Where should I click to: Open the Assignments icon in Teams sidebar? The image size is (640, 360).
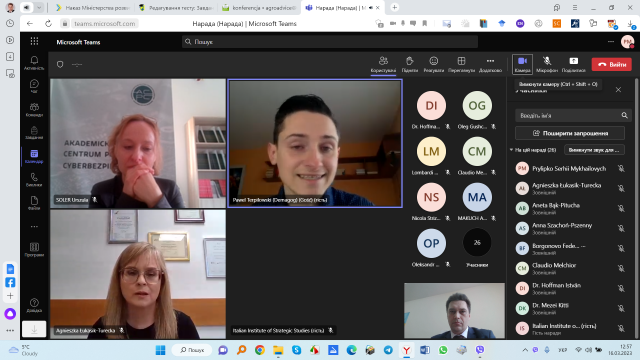click(34, 133)
